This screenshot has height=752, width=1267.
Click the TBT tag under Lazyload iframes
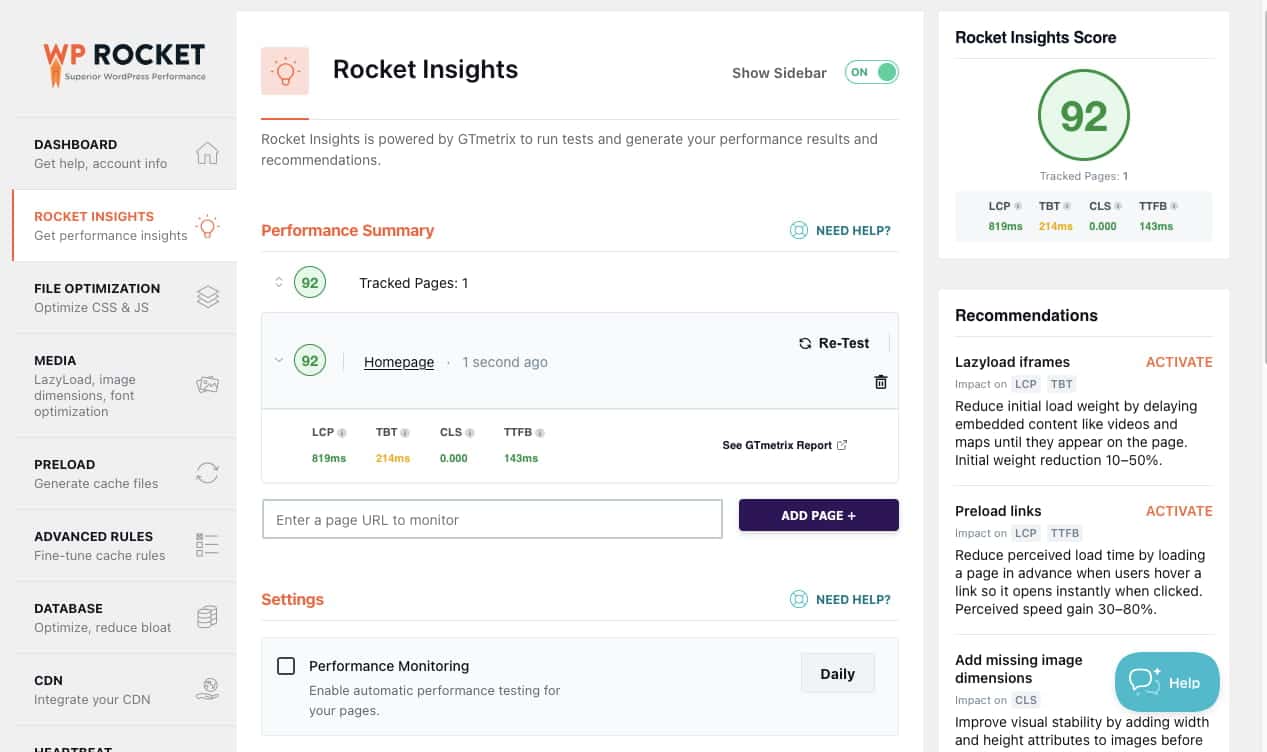click(1061, 384)
